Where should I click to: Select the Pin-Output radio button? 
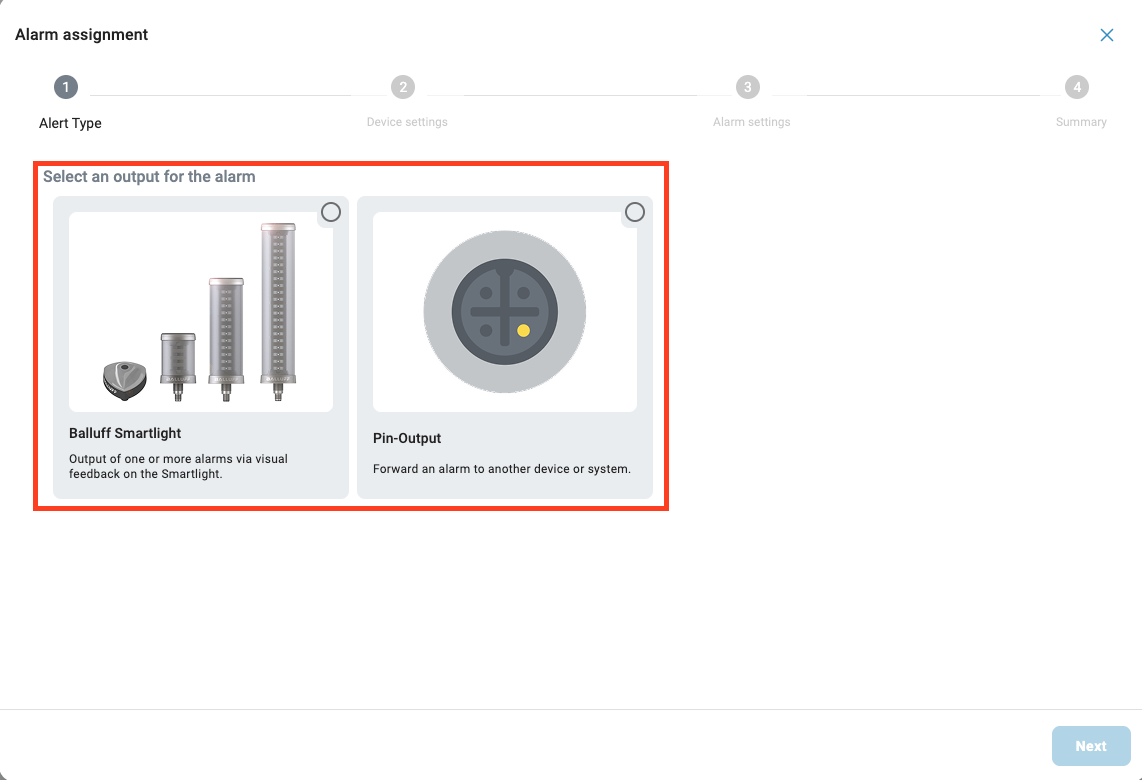pos(635,212)
